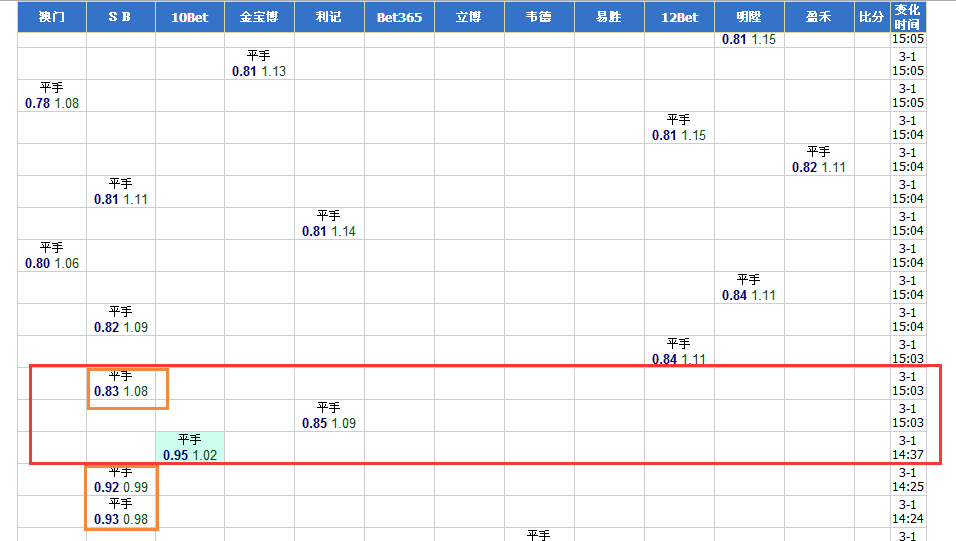Select the 盈禾 odds cell 0.82 1.11
Screen dimensions: 956x541
[819, 160]
